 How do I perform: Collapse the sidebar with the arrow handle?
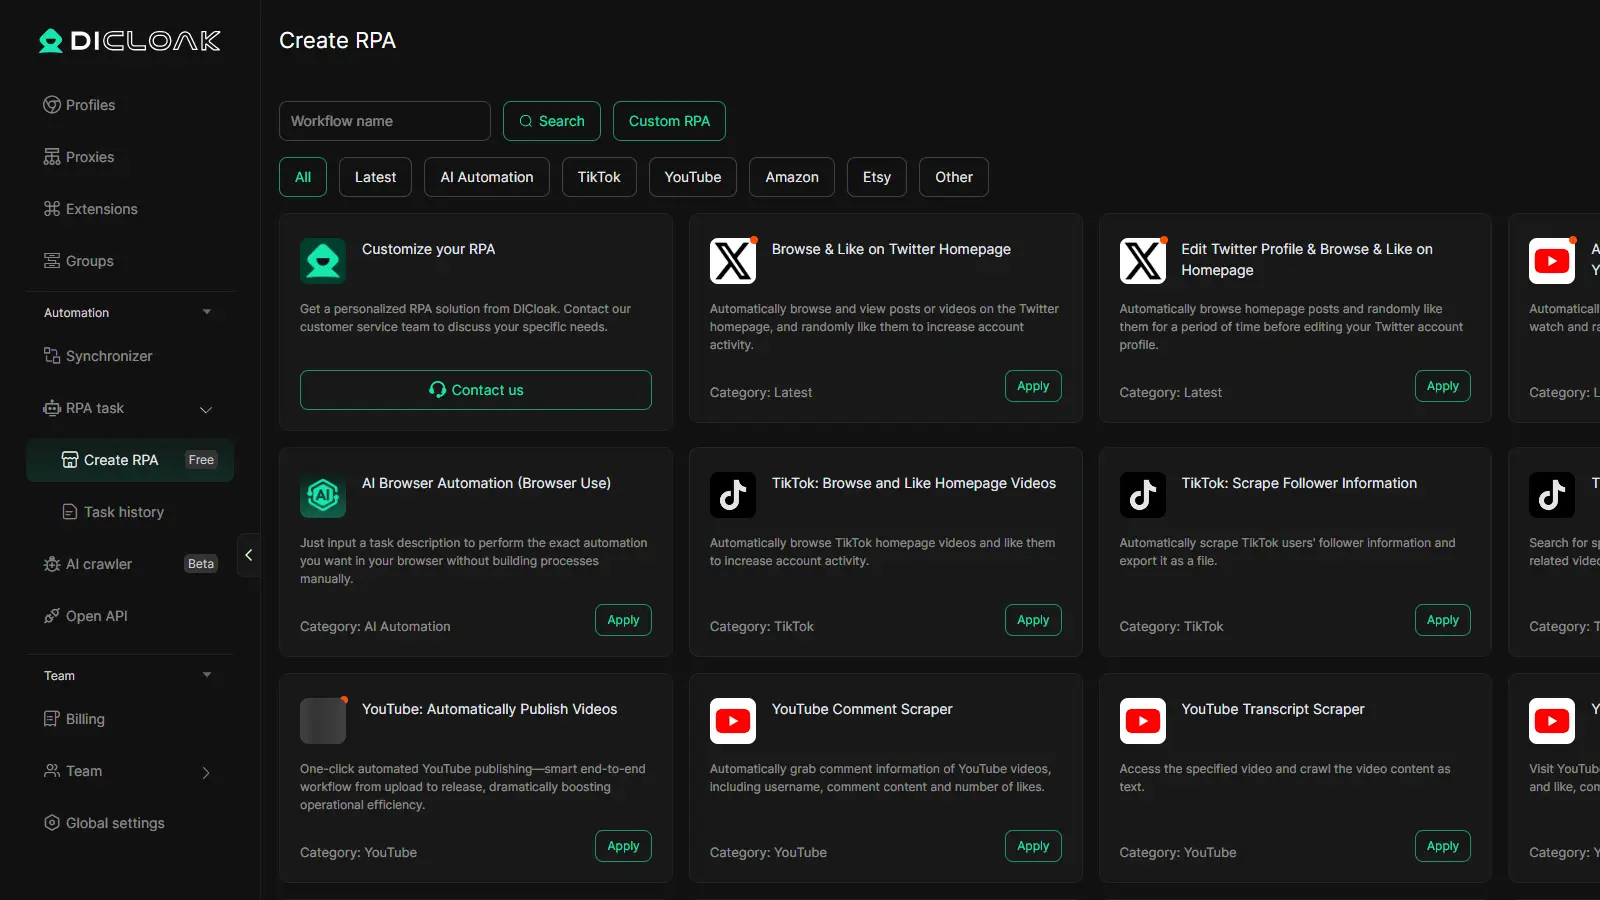249,555
